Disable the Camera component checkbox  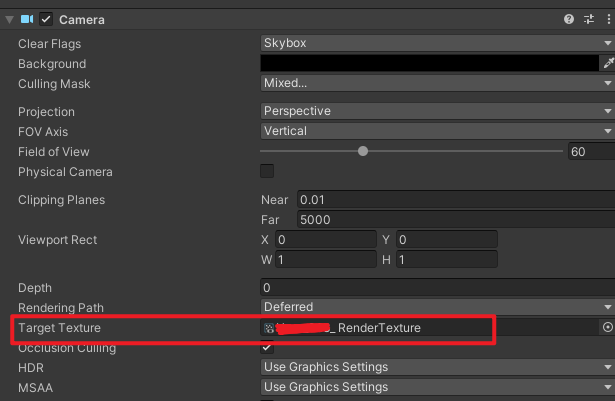pyautogui.click(x=46, y=19)
